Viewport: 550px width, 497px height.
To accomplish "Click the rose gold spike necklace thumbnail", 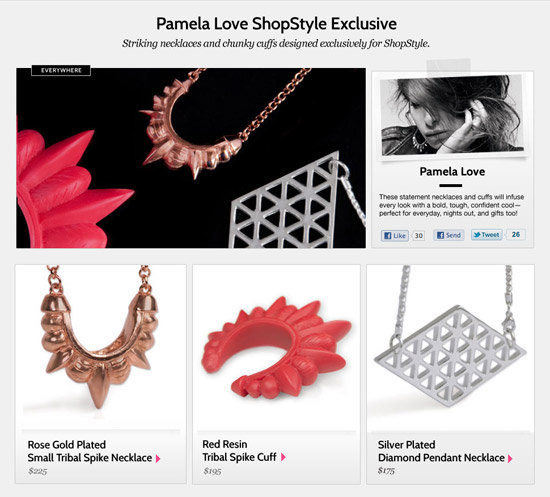I will tap(101, 347).
